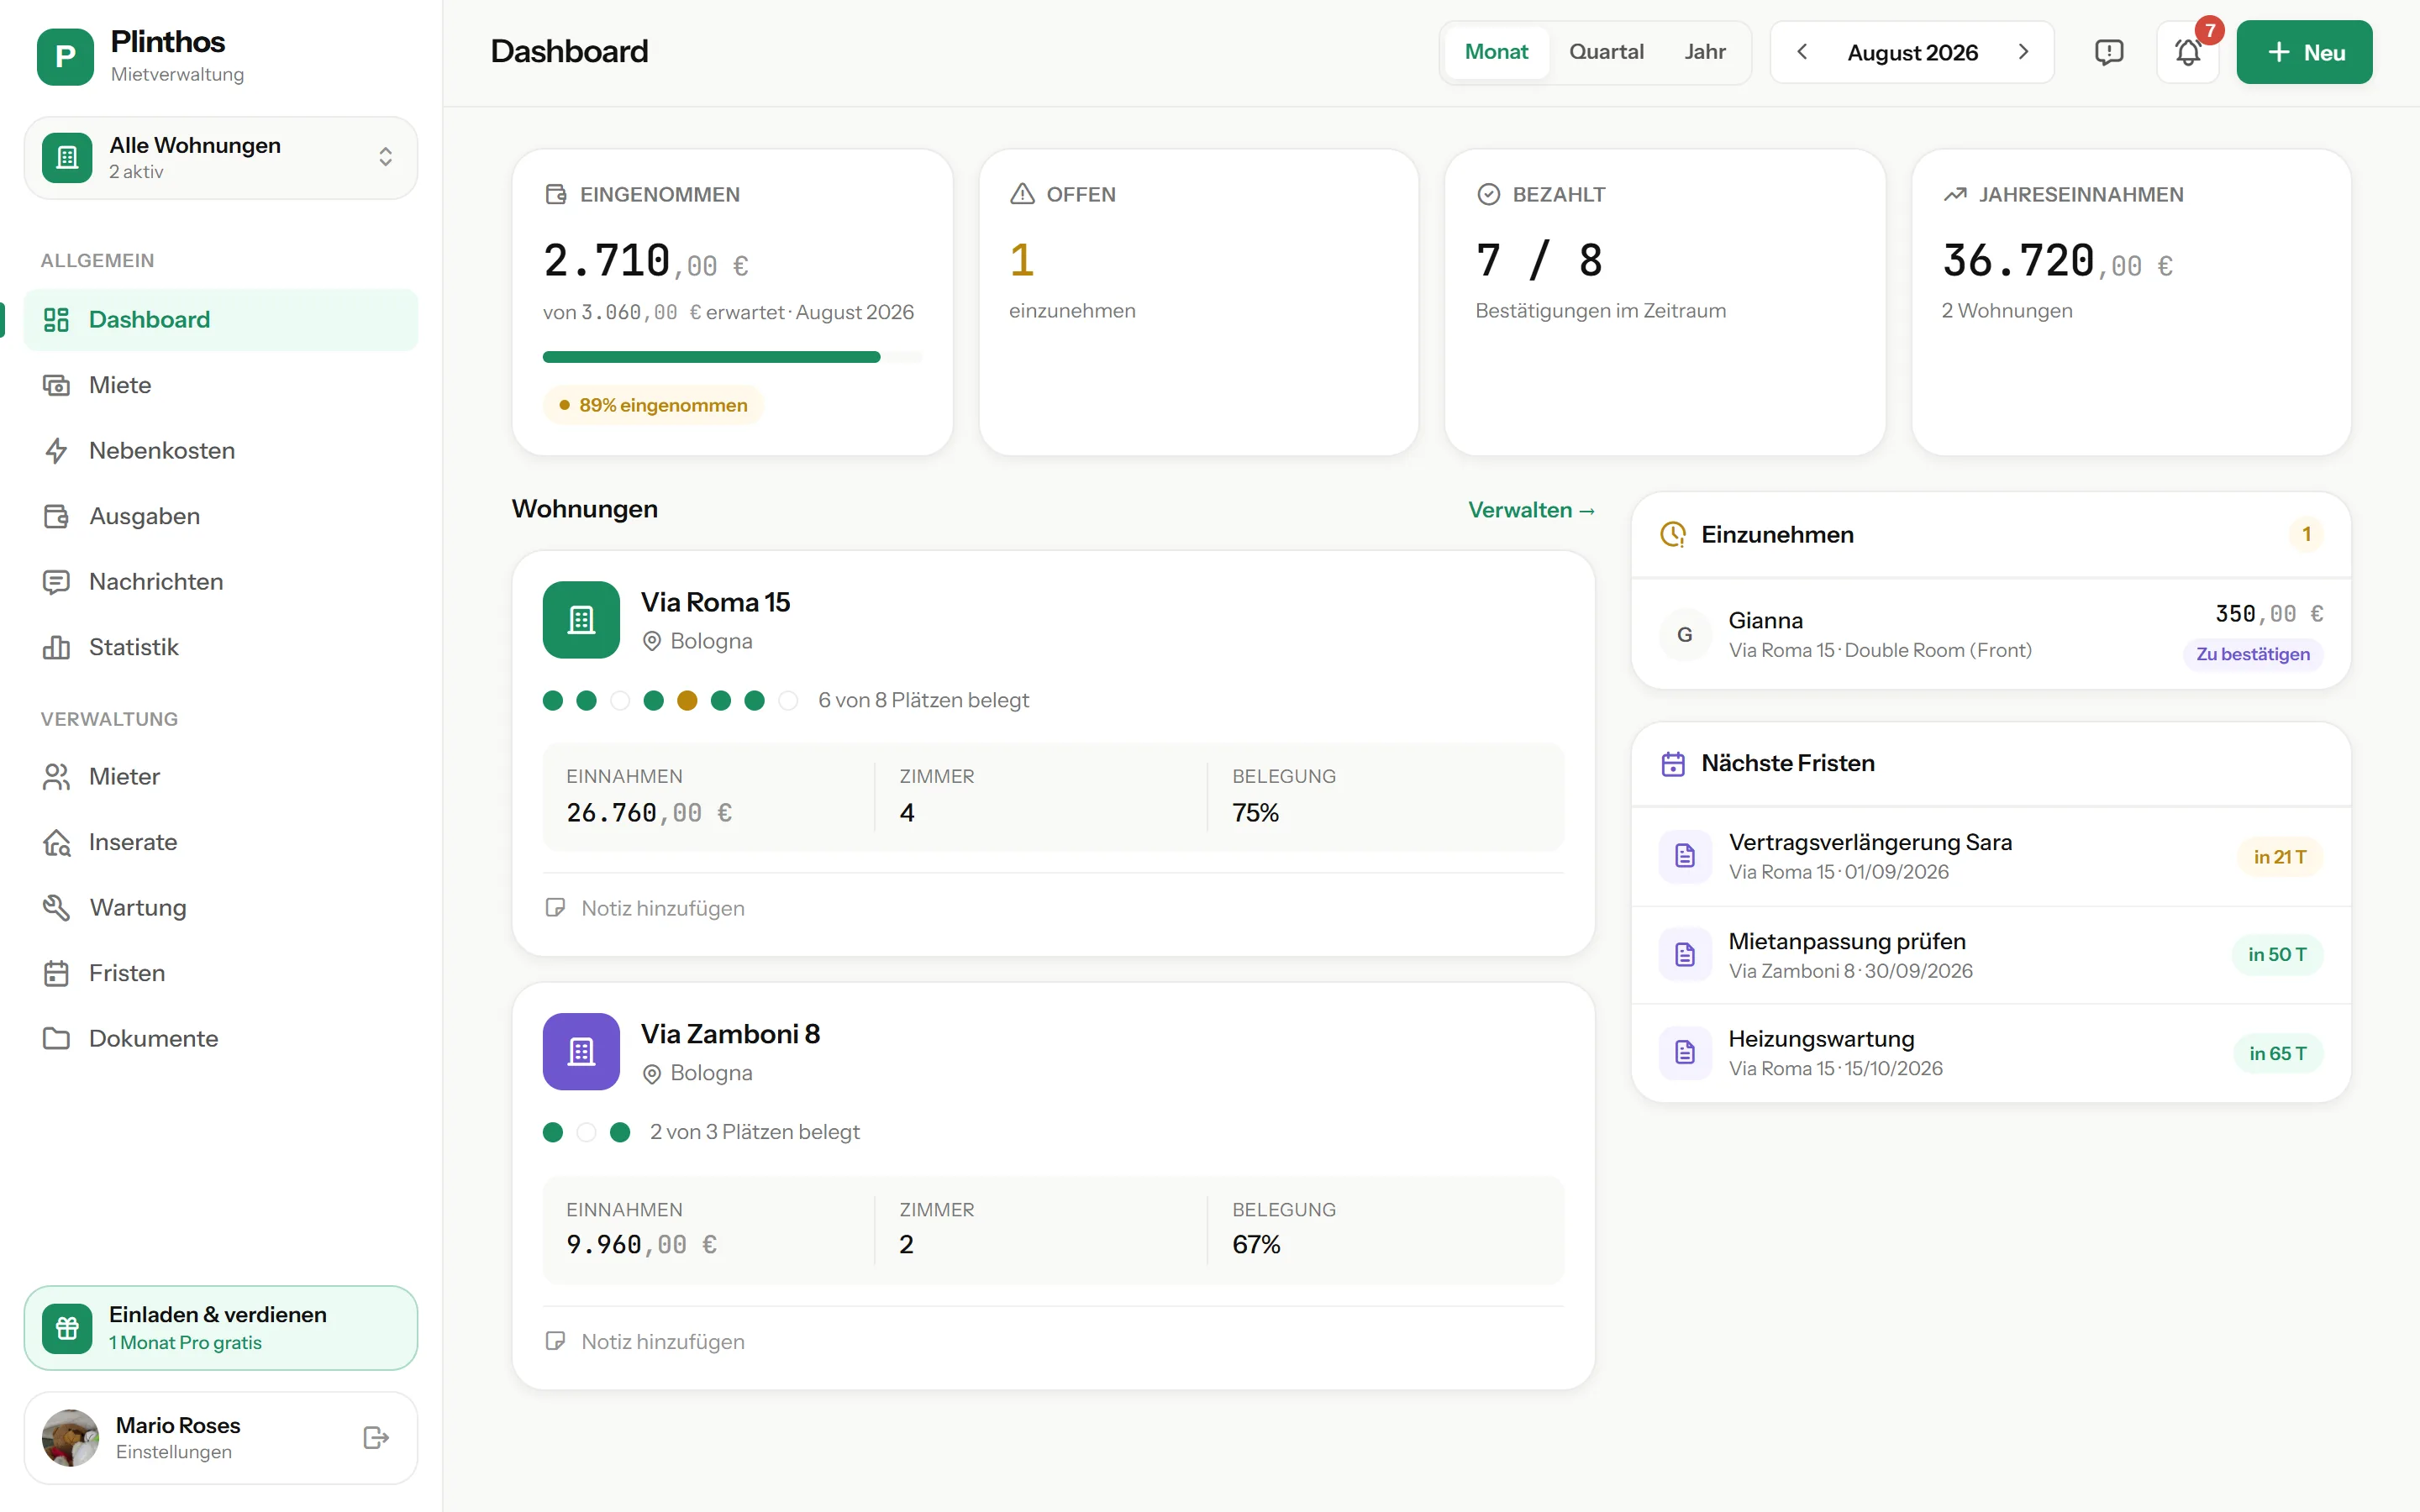Click the gift icon in Einladen & verdienen
Image resolution: width=2420 pixels, height=1512 pixels.
coord(67,1328)
